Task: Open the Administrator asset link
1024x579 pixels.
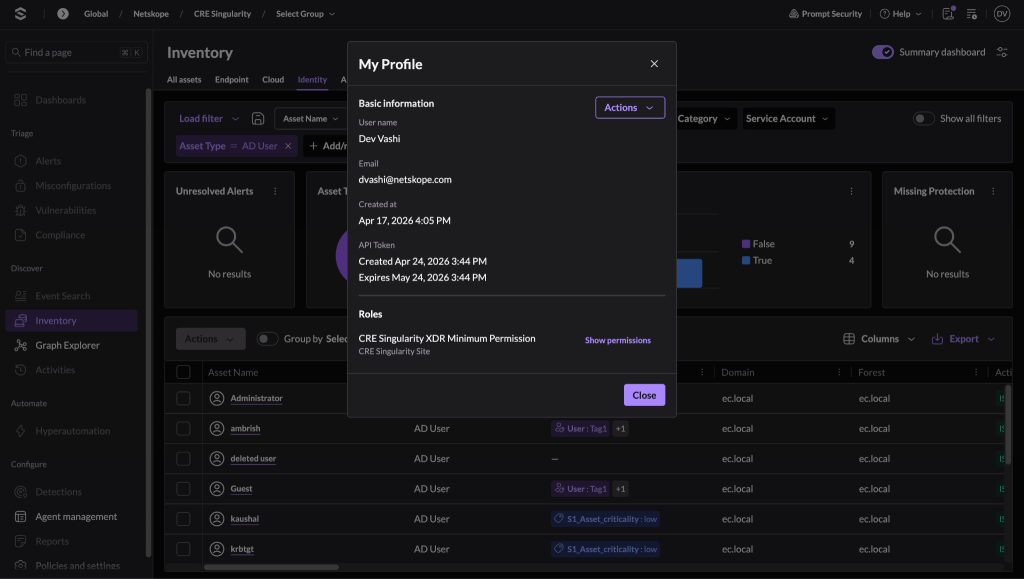Action: coord(257,398)
